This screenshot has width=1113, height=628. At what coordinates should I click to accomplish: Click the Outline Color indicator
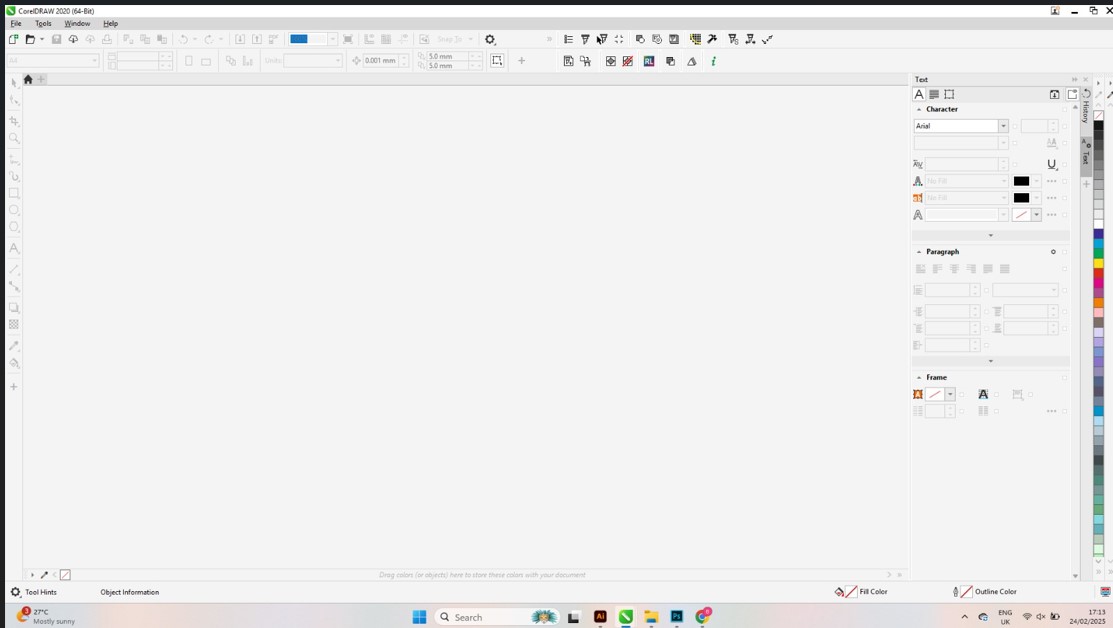click(985, 592)
